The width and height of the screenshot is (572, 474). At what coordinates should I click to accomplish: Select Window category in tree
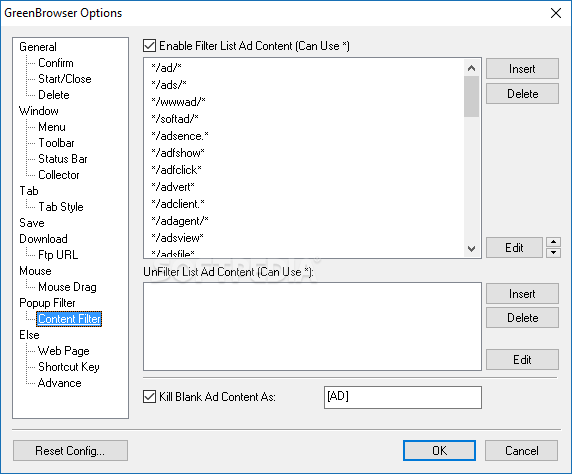pyautogui.click(x=39, y=111)
